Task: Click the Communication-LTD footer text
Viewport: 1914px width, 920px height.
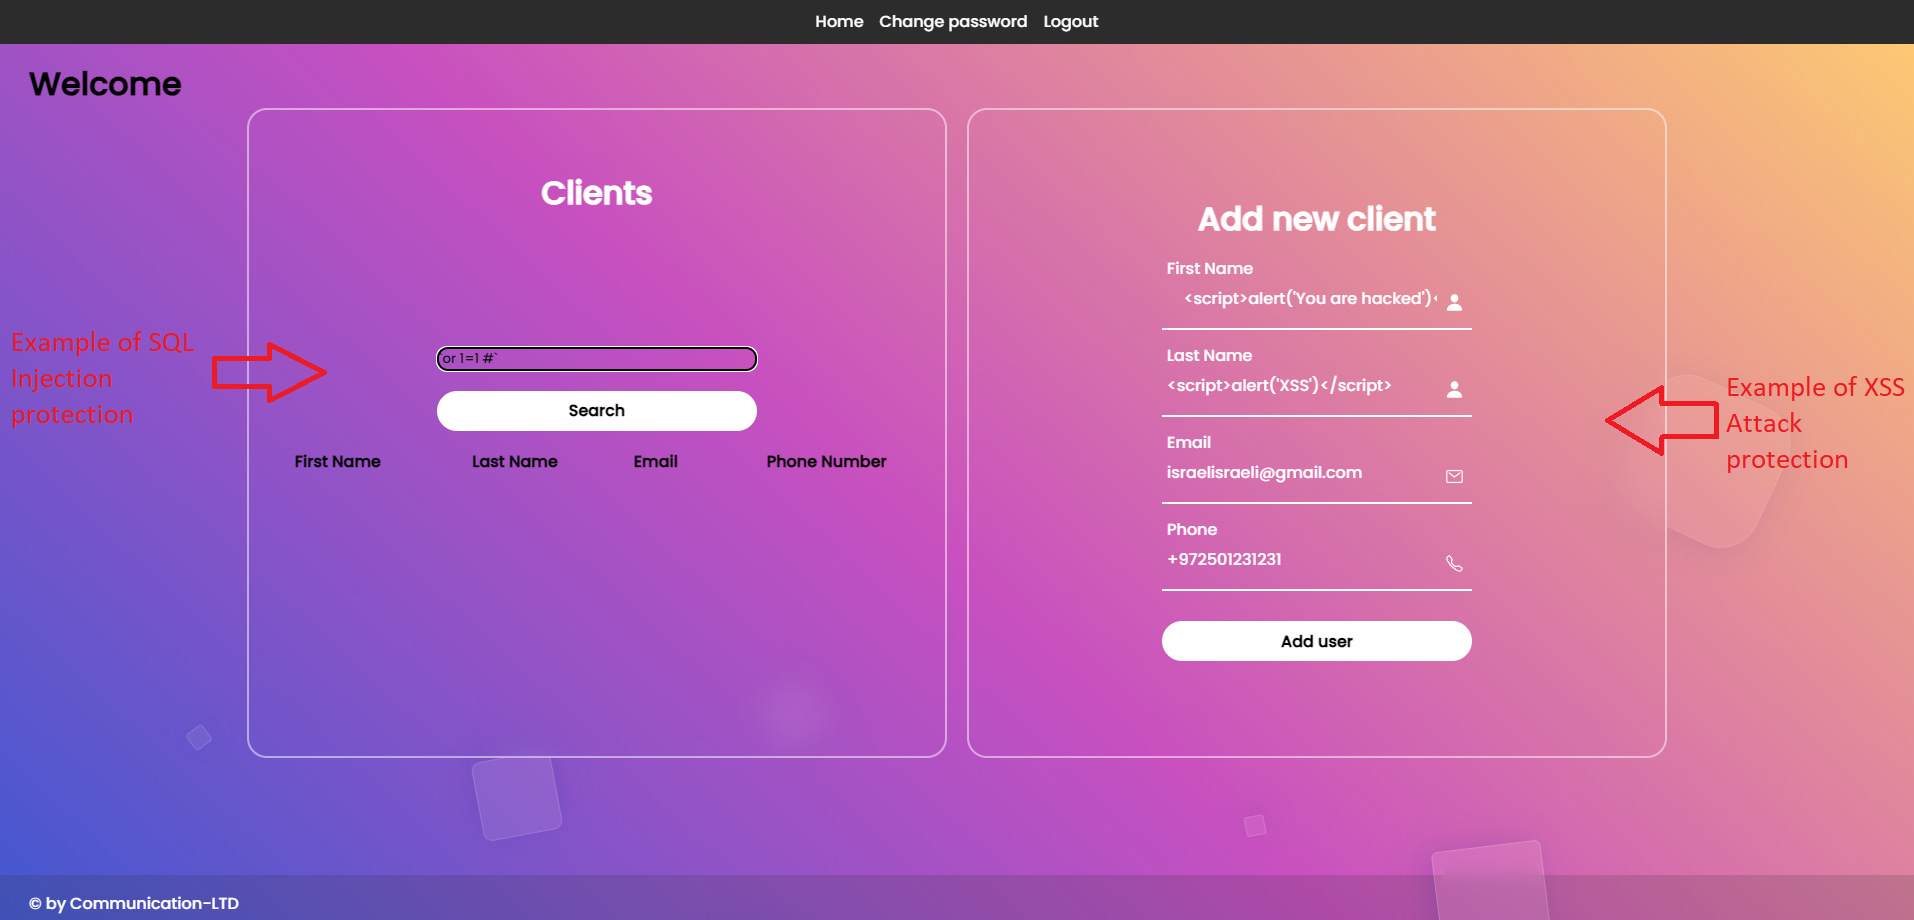Action: pos(134,904)
